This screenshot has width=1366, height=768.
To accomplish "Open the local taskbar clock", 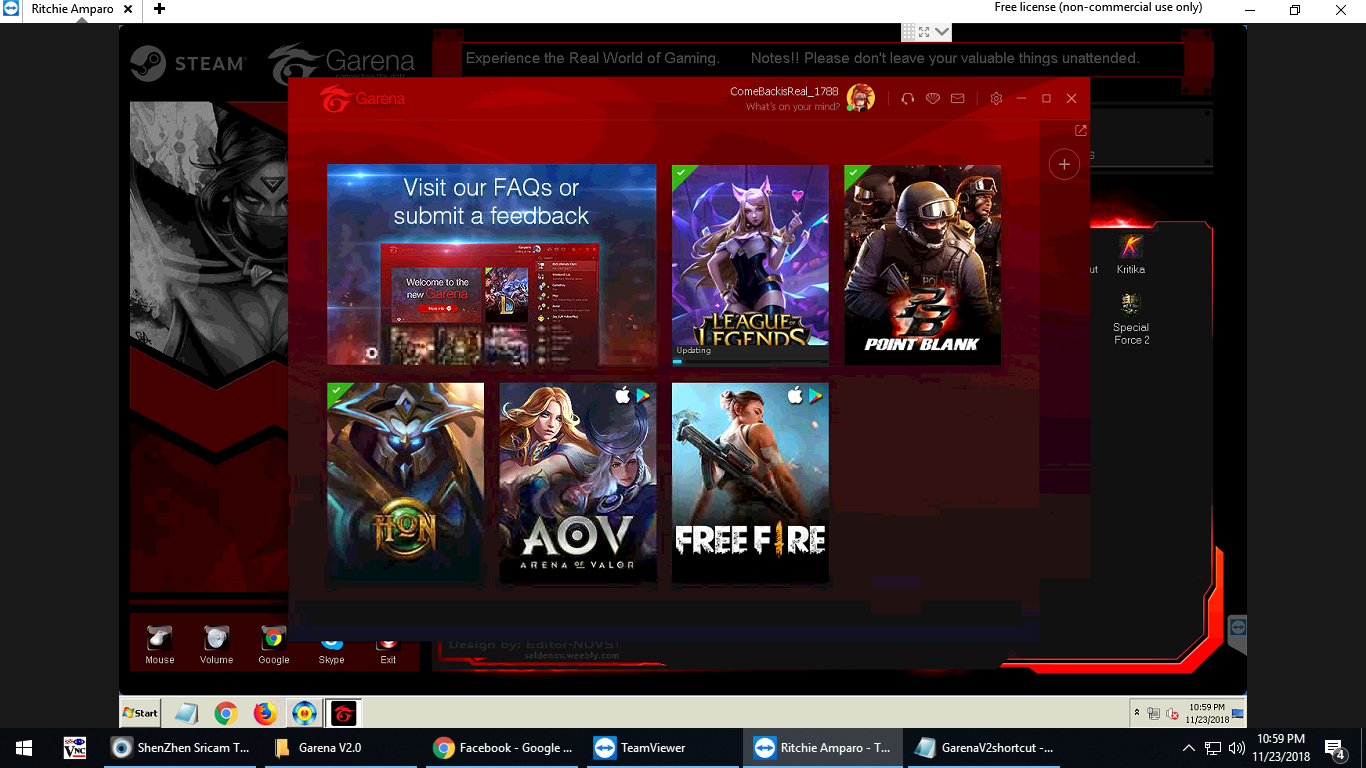I will (x=1281, y=748).
